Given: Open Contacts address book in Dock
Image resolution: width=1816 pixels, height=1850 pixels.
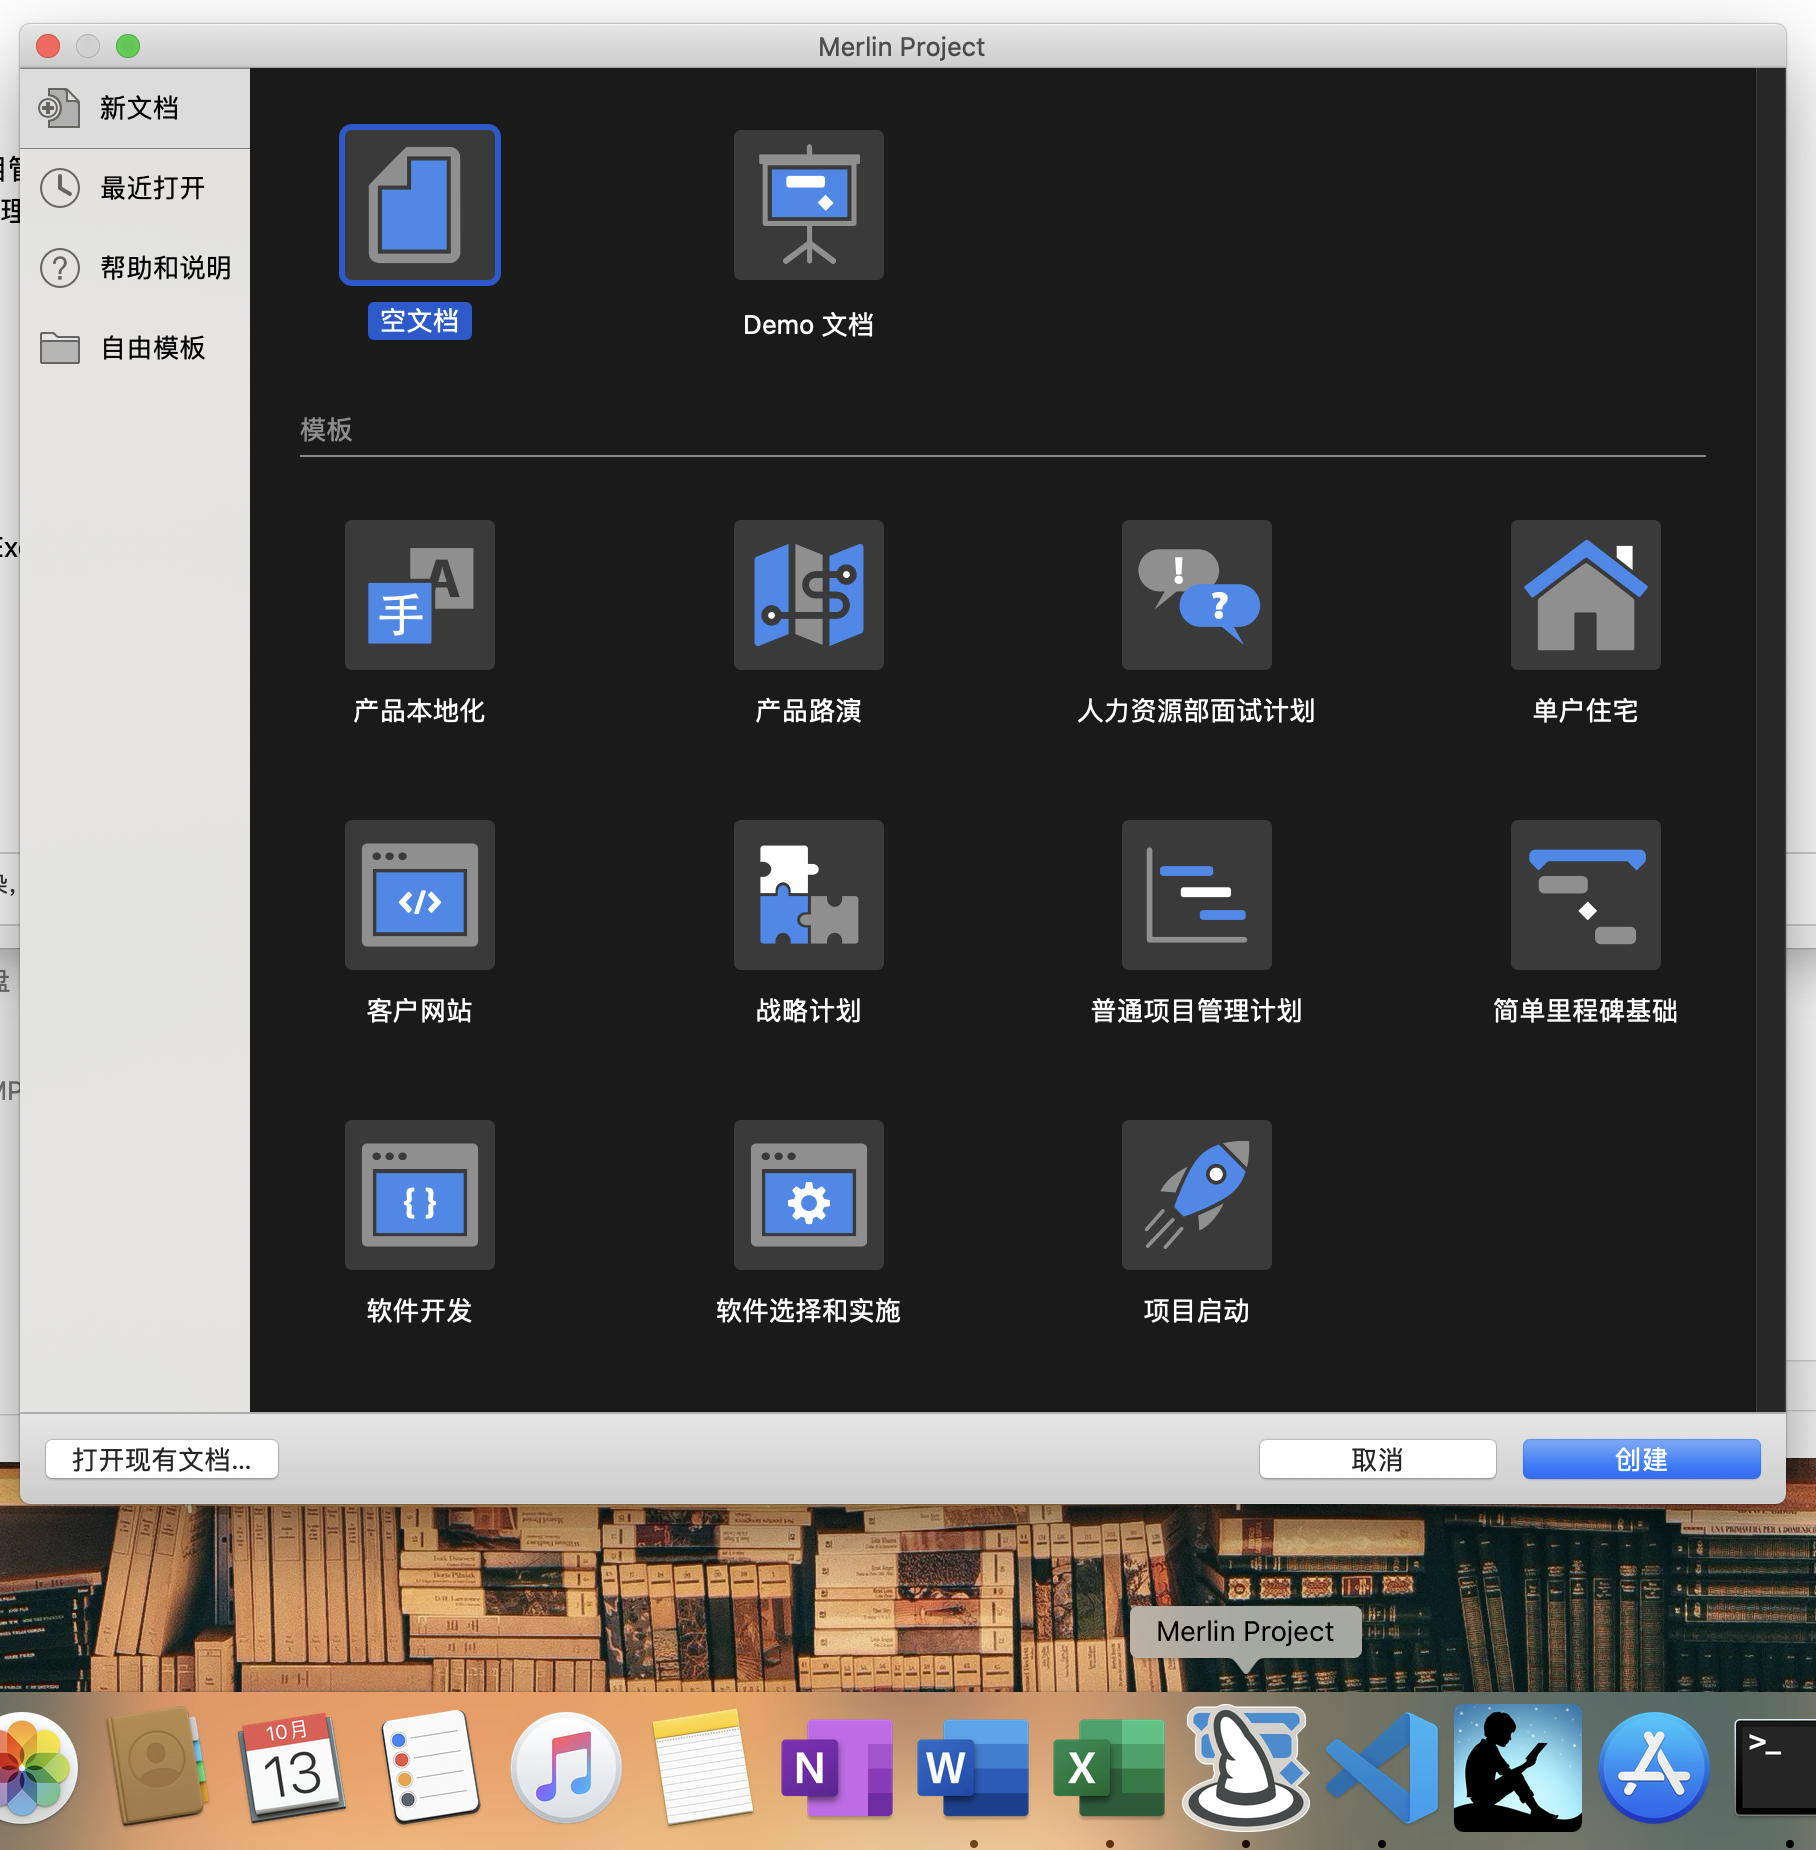Looking at the screenshot, I should click(158, 1768).
